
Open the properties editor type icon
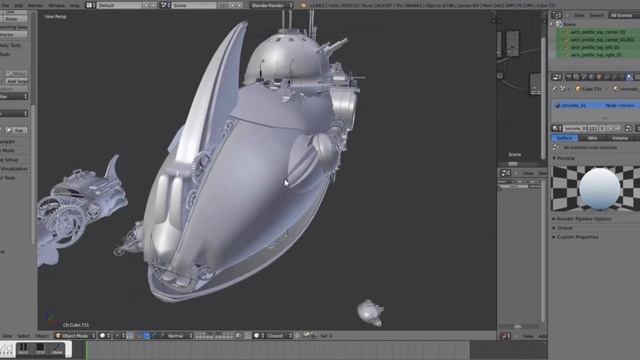pyautogui.click(x=556, y=77)
